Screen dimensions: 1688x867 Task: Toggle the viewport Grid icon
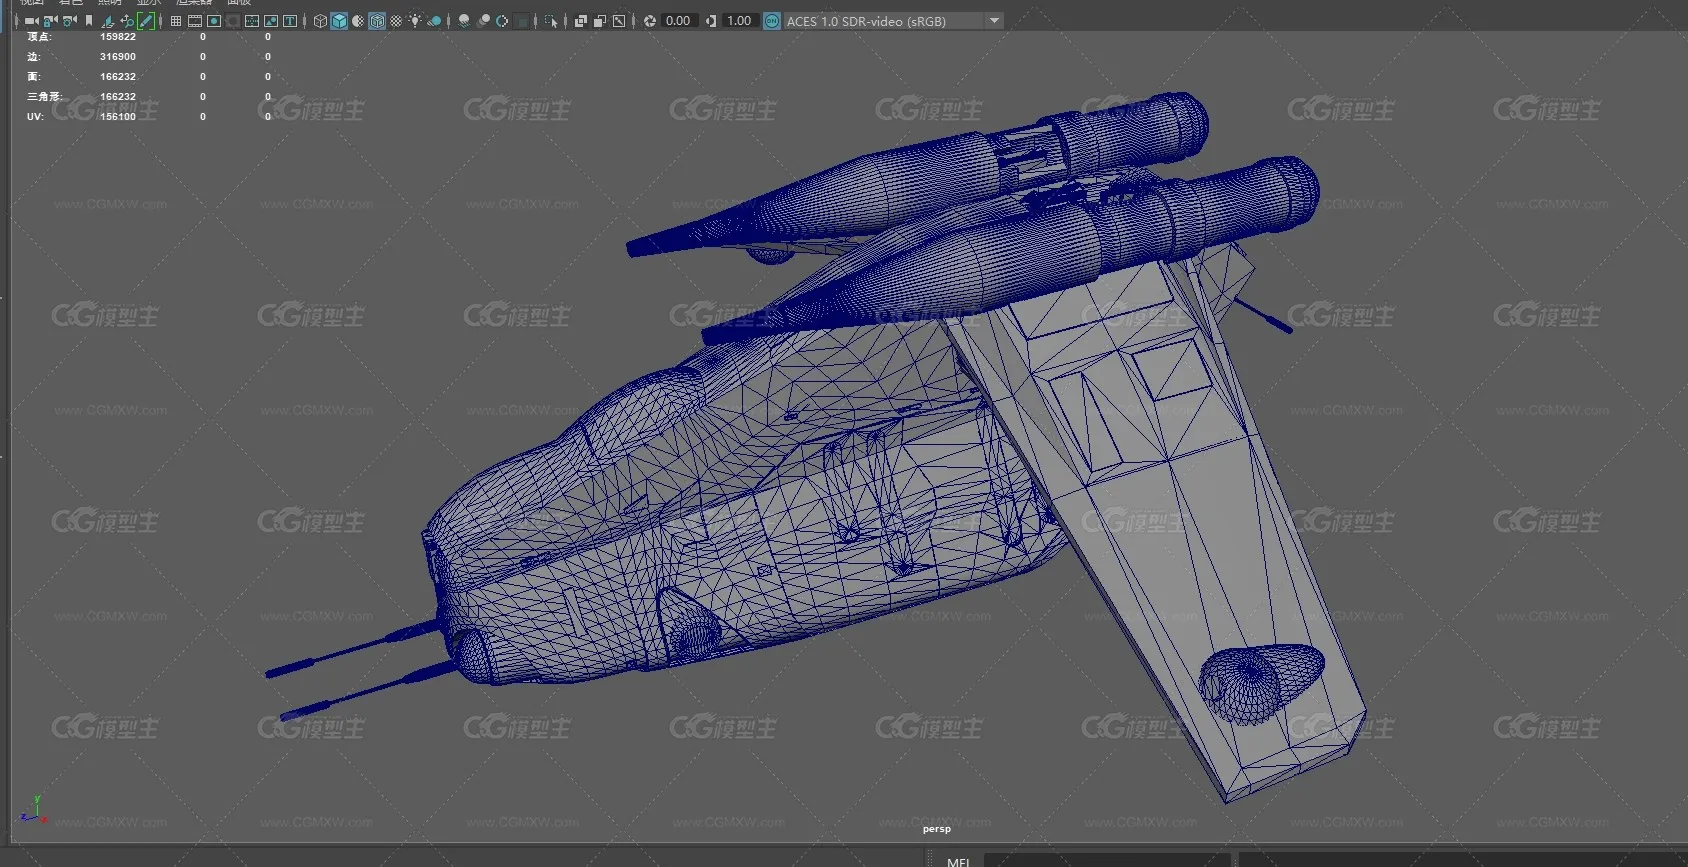coord(176,21)
